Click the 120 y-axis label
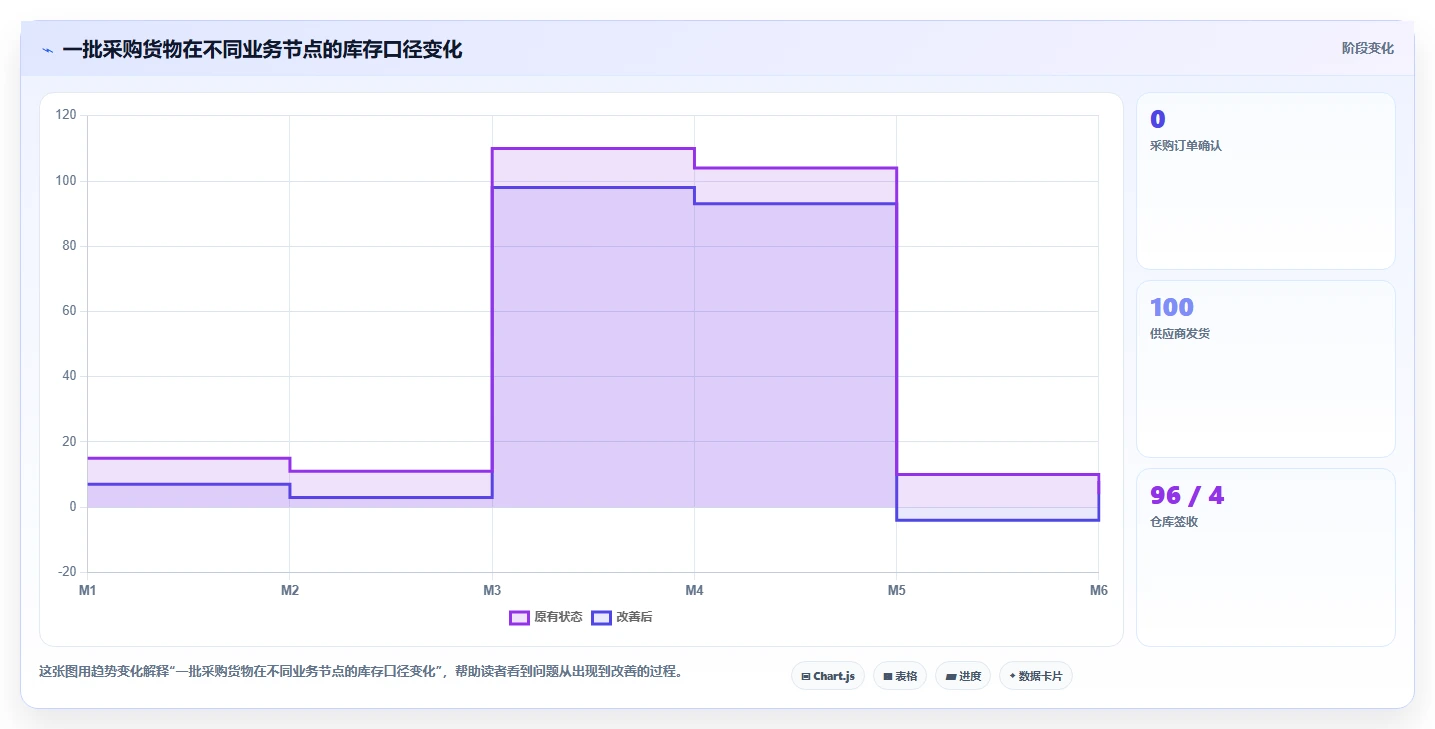 click(x=66, y=115)
